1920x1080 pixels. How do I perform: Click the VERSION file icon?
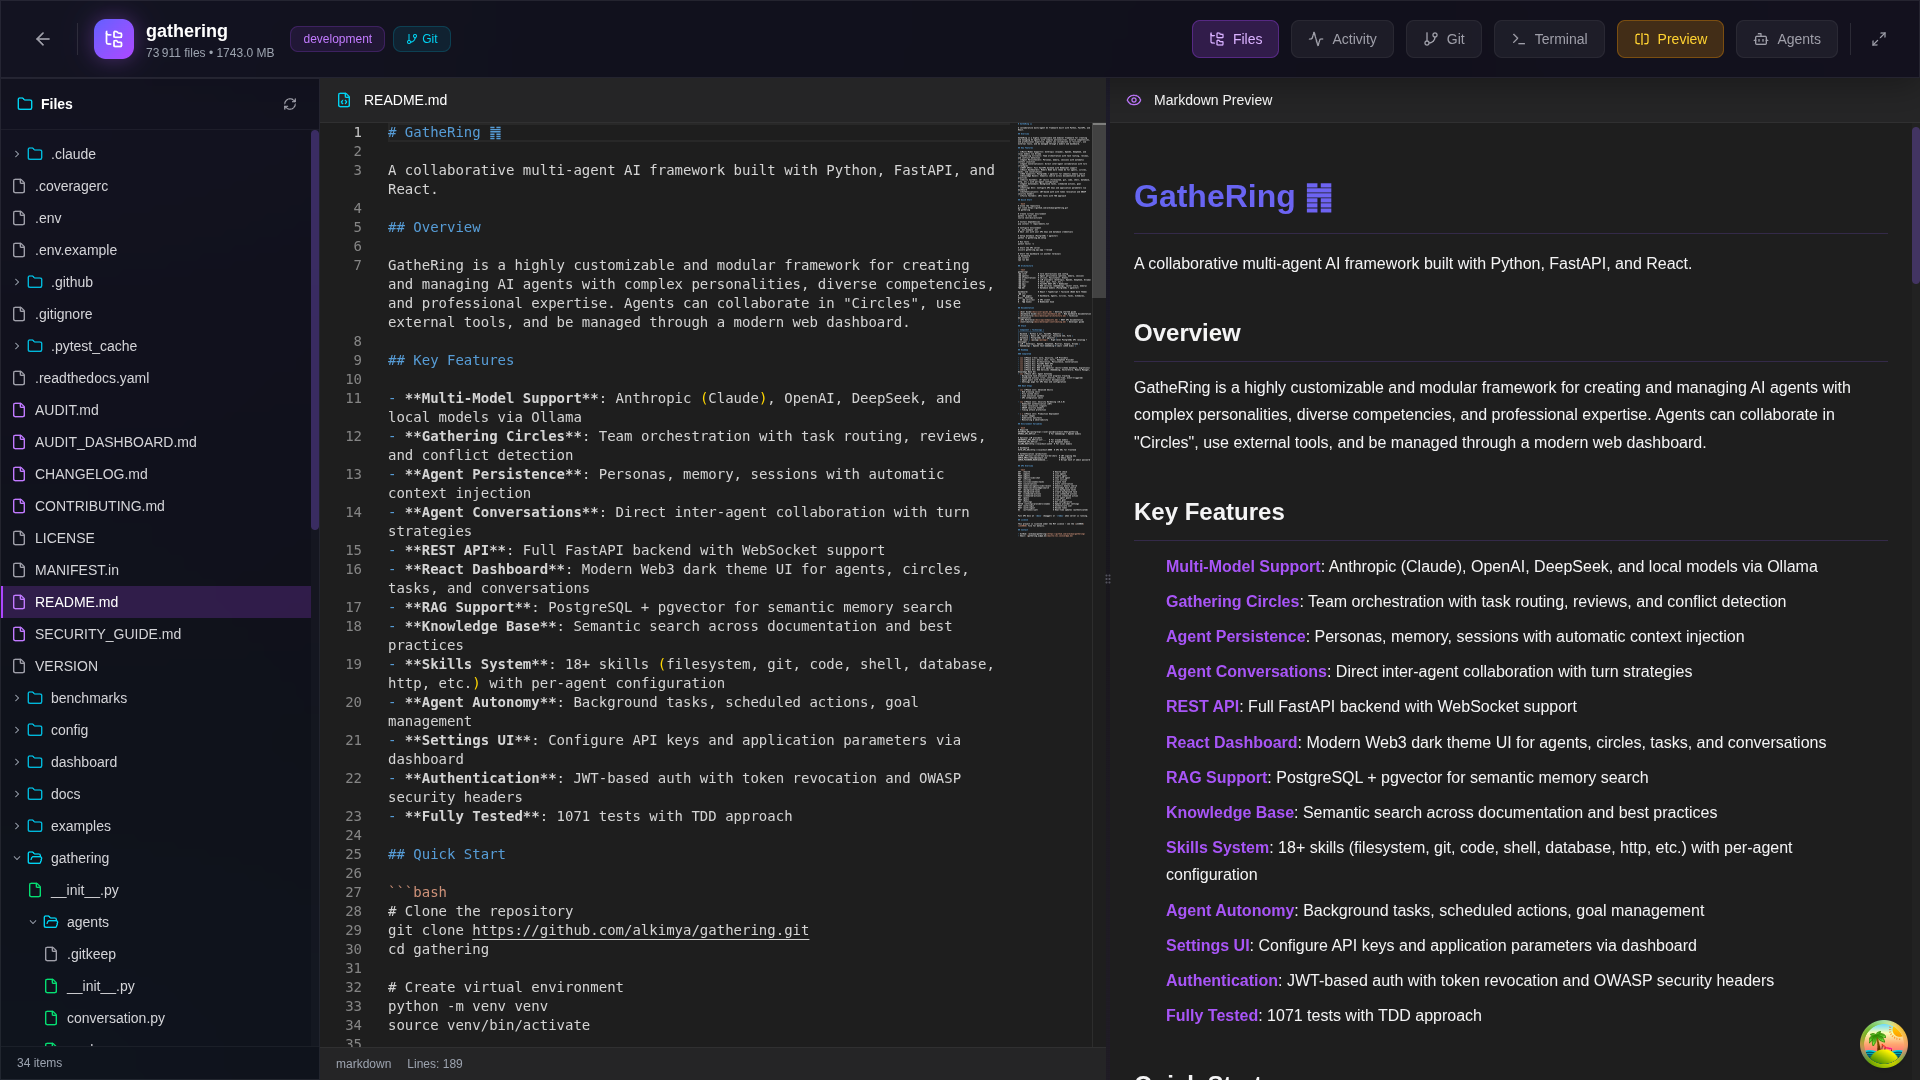coord(19,666)
